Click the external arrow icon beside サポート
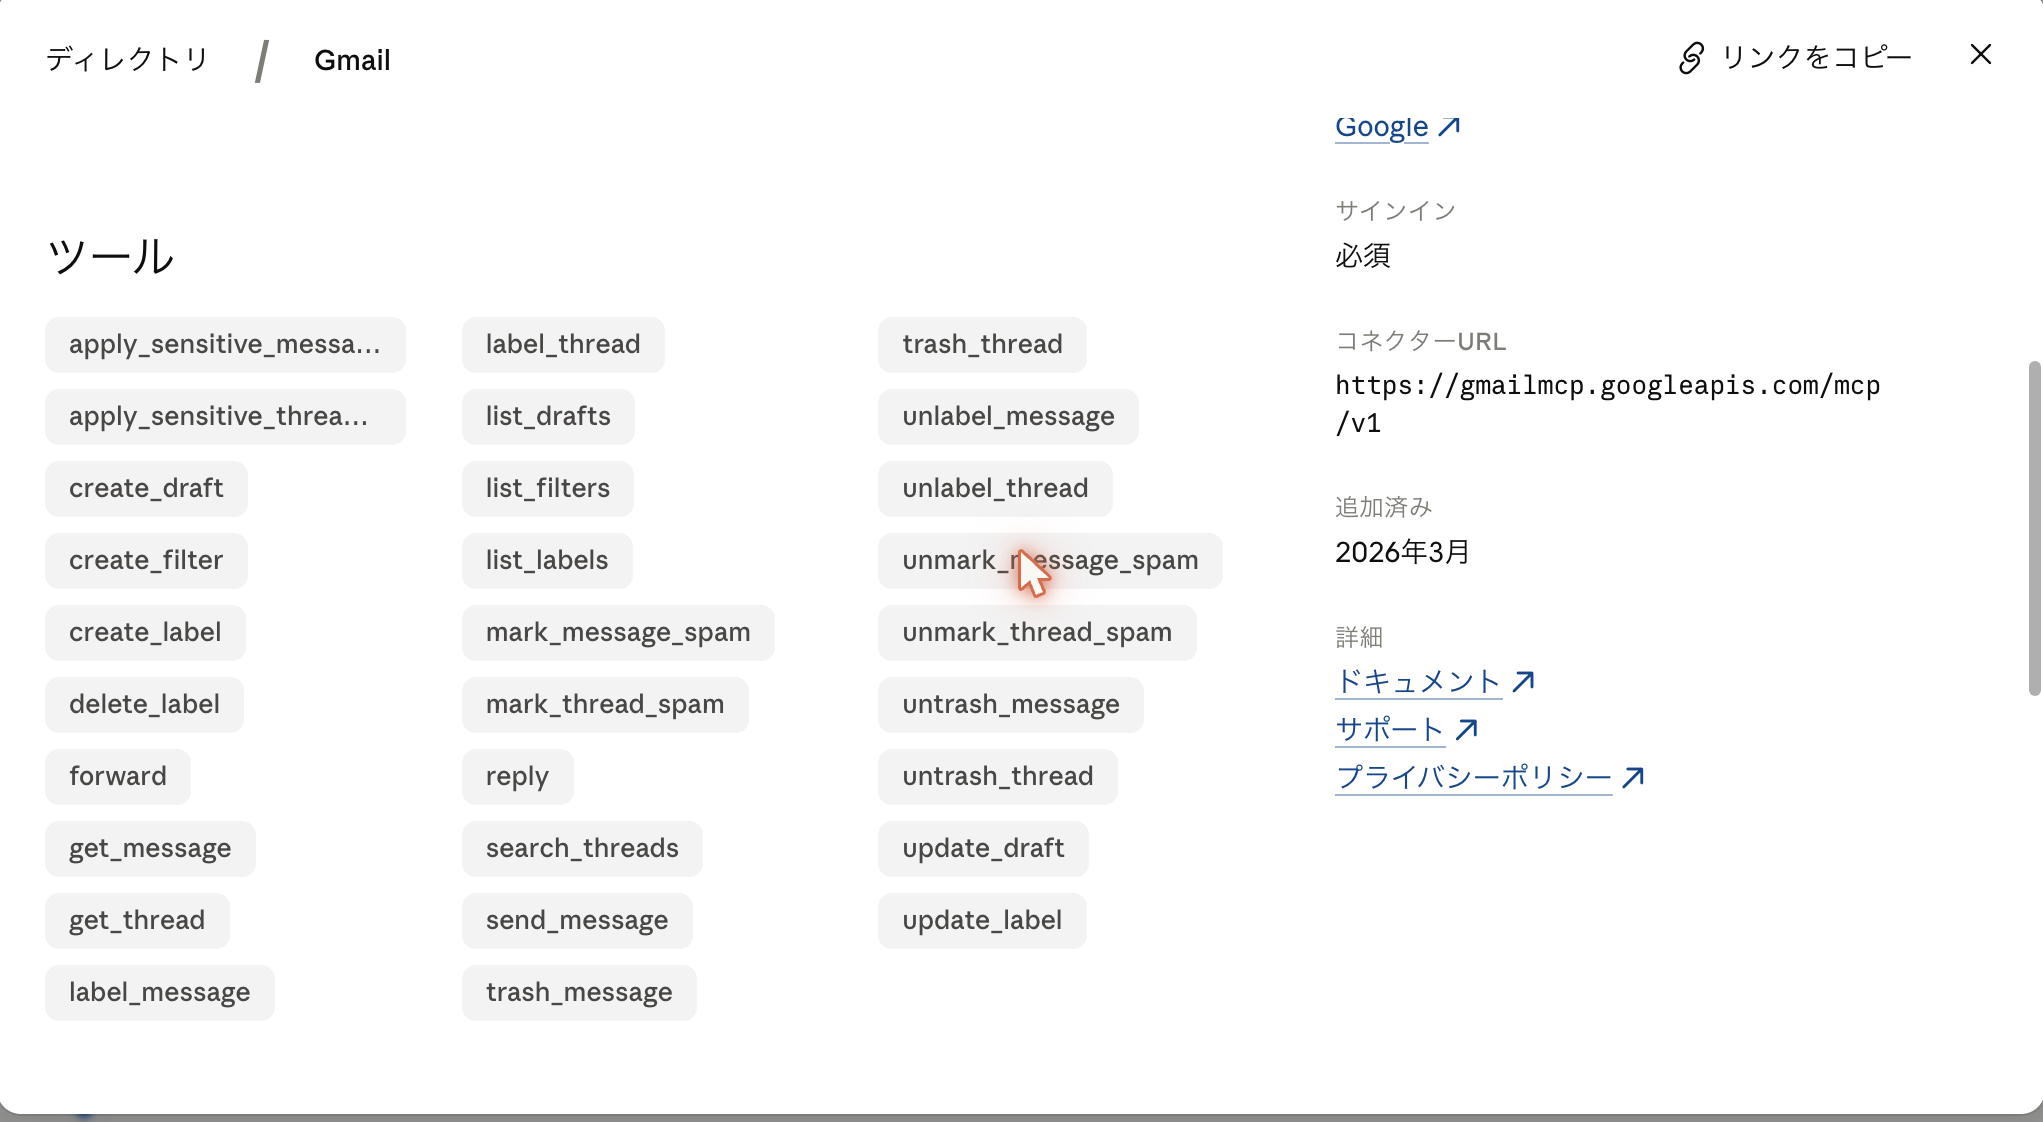This screenshot has height=1122, width=2043. pos(1467,730)
